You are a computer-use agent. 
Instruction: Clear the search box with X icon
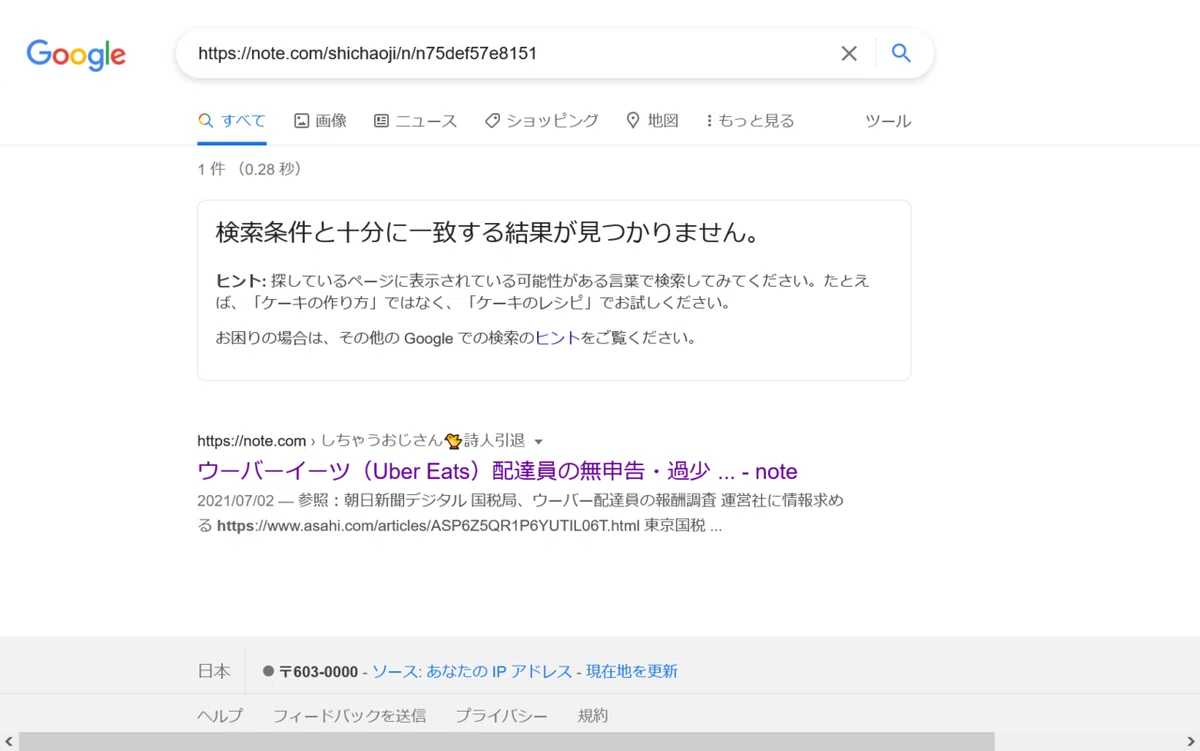[849, 54]
